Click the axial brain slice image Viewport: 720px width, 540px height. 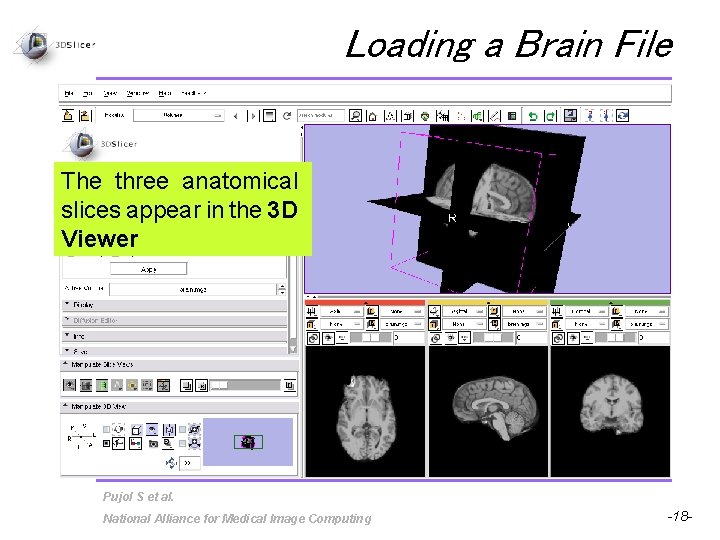coord(366,411)
